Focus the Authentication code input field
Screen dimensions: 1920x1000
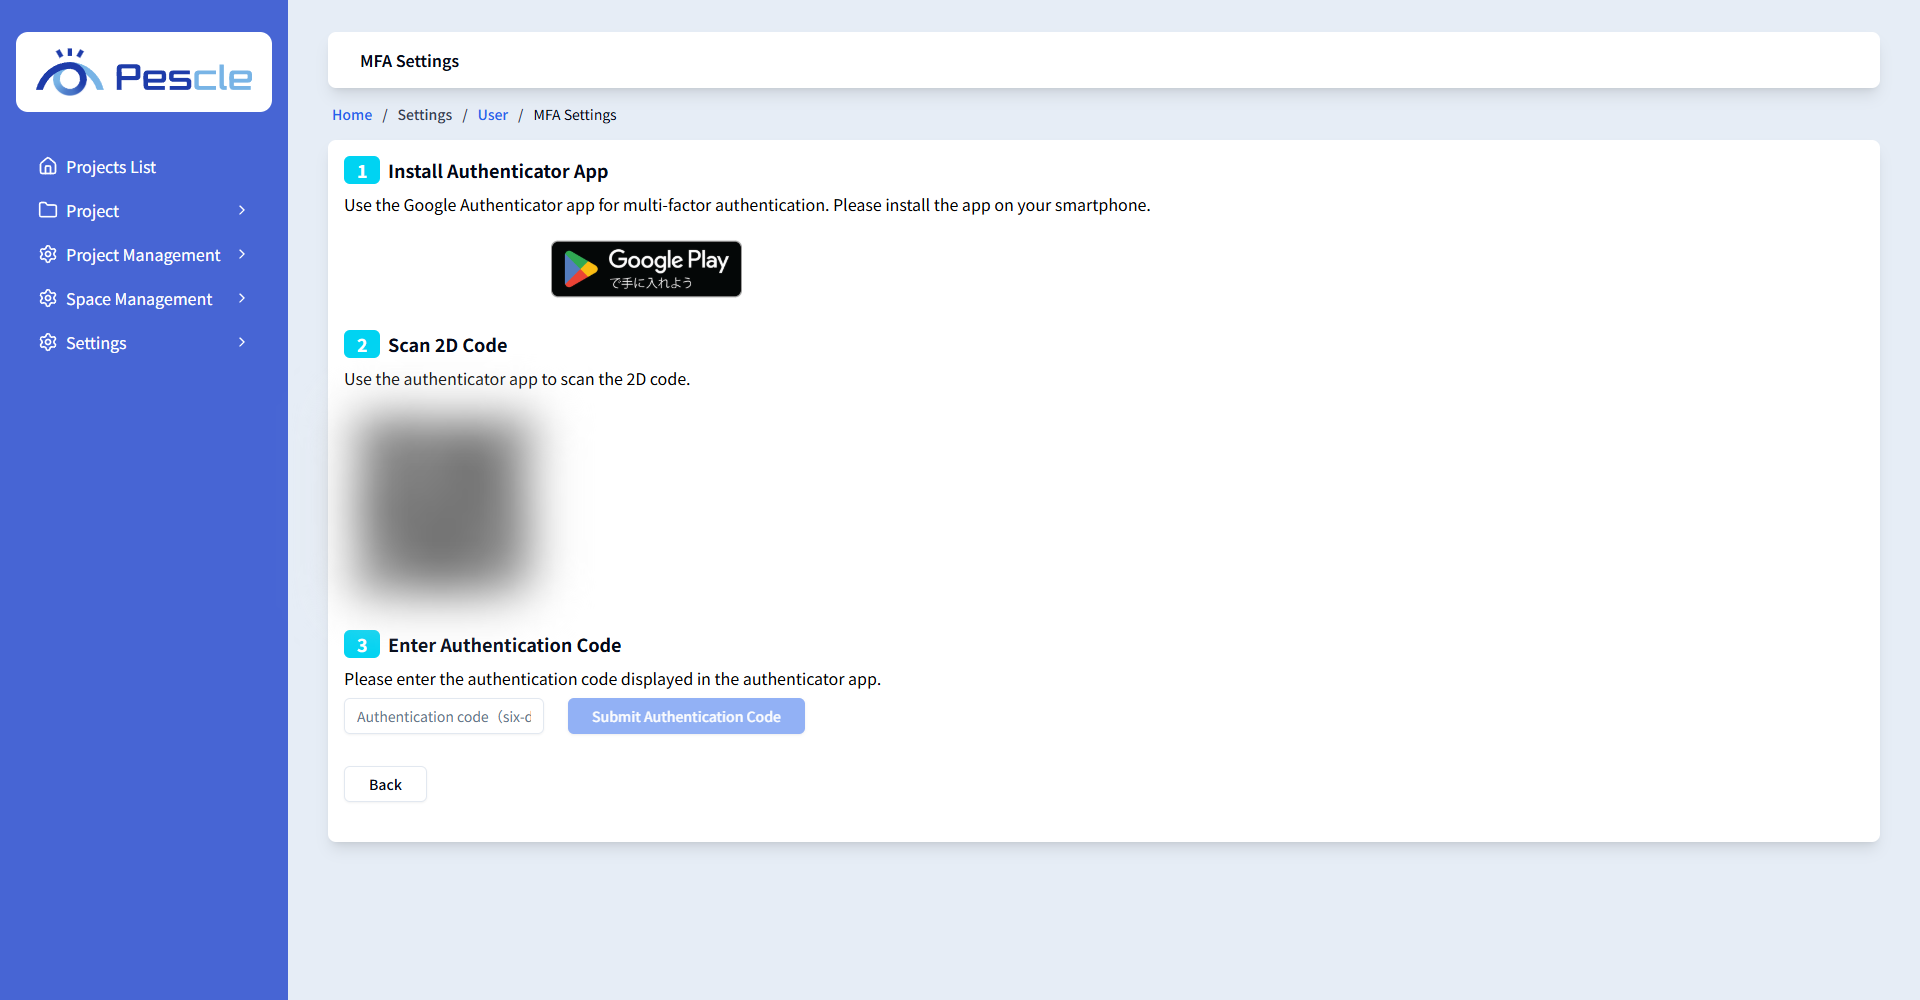pos(444,716)
